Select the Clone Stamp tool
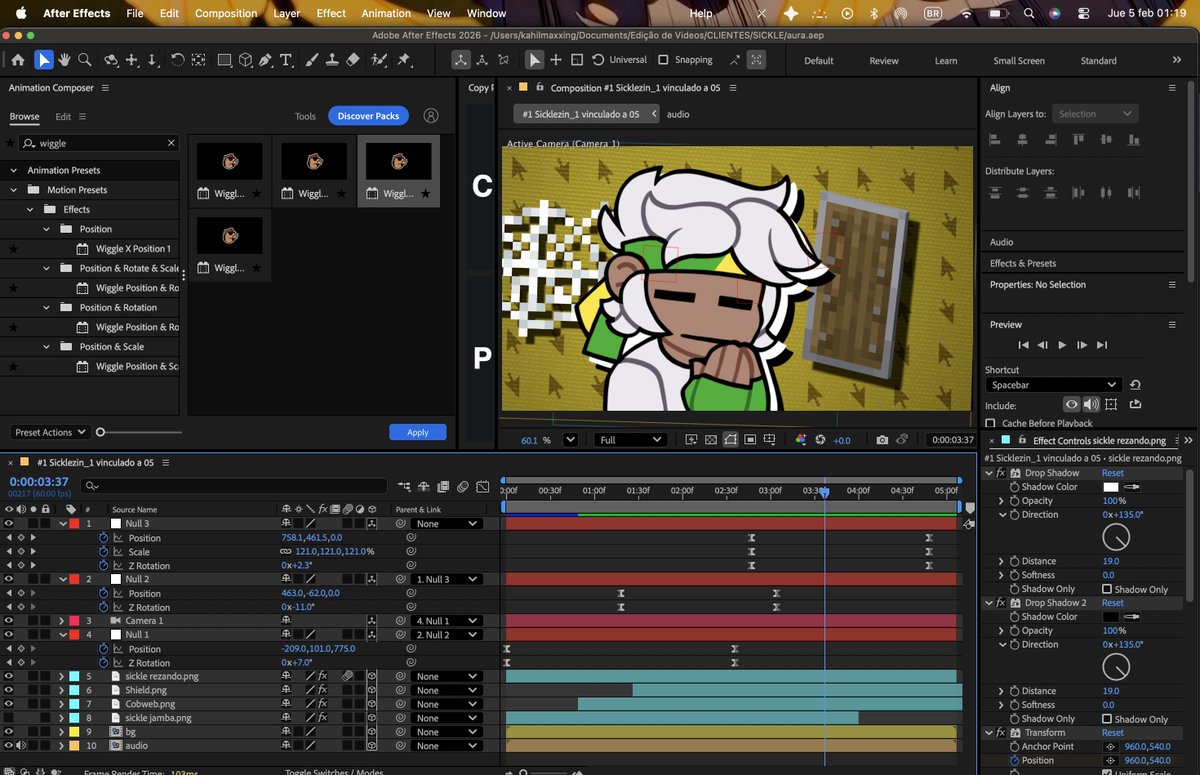 coord(331,60)
